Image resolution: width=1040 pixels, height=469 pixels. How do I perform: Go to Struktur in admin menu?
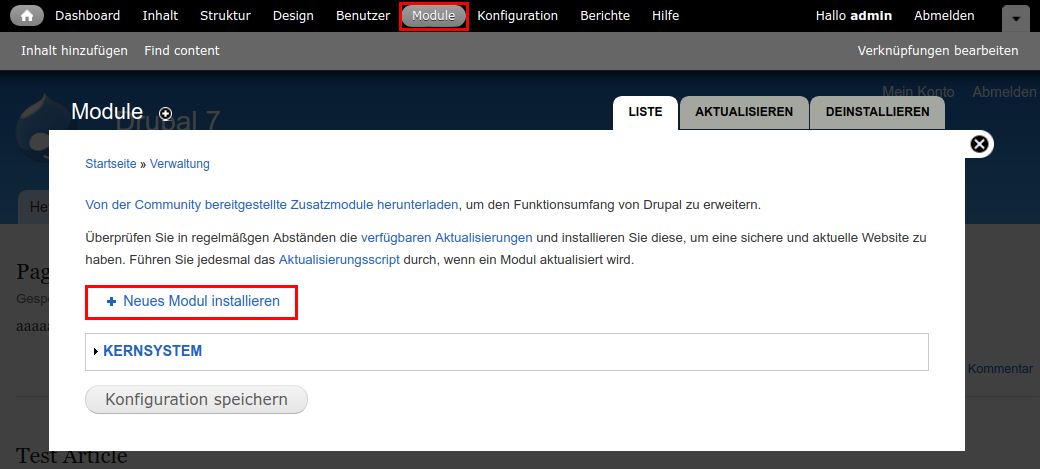pos(225,16)
